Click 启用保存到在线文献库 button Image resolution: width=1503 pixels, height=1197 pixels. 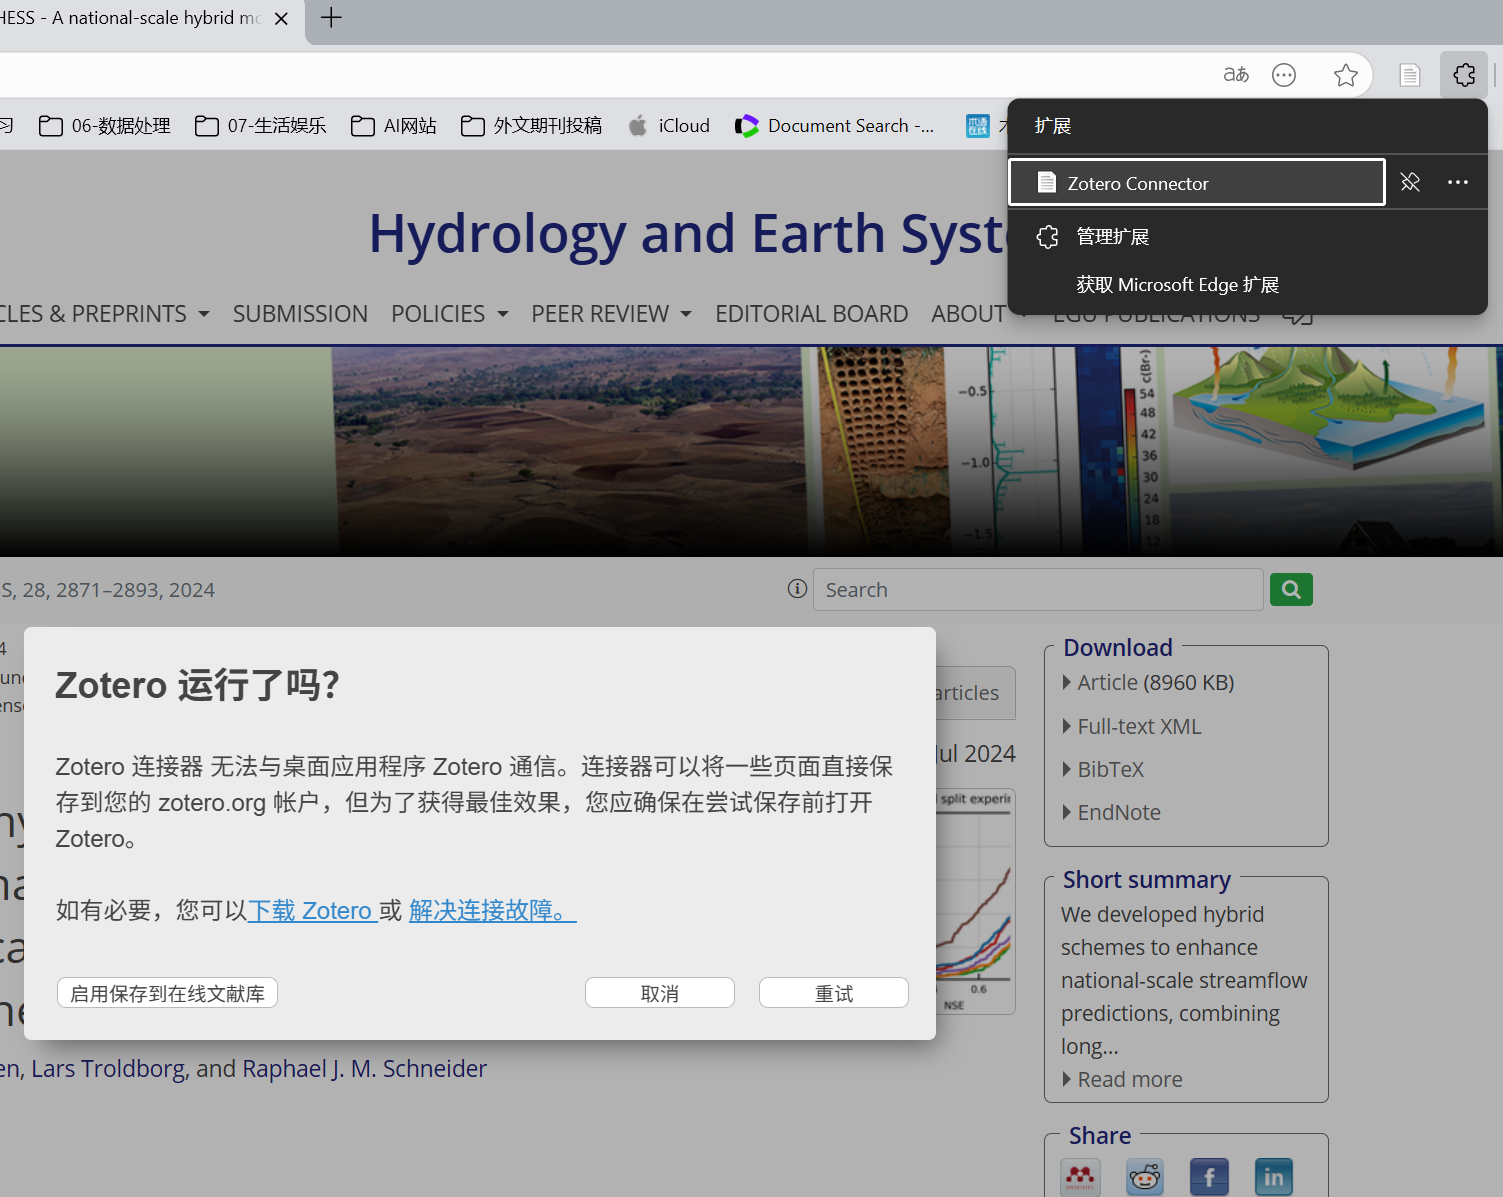pos(167,993)
